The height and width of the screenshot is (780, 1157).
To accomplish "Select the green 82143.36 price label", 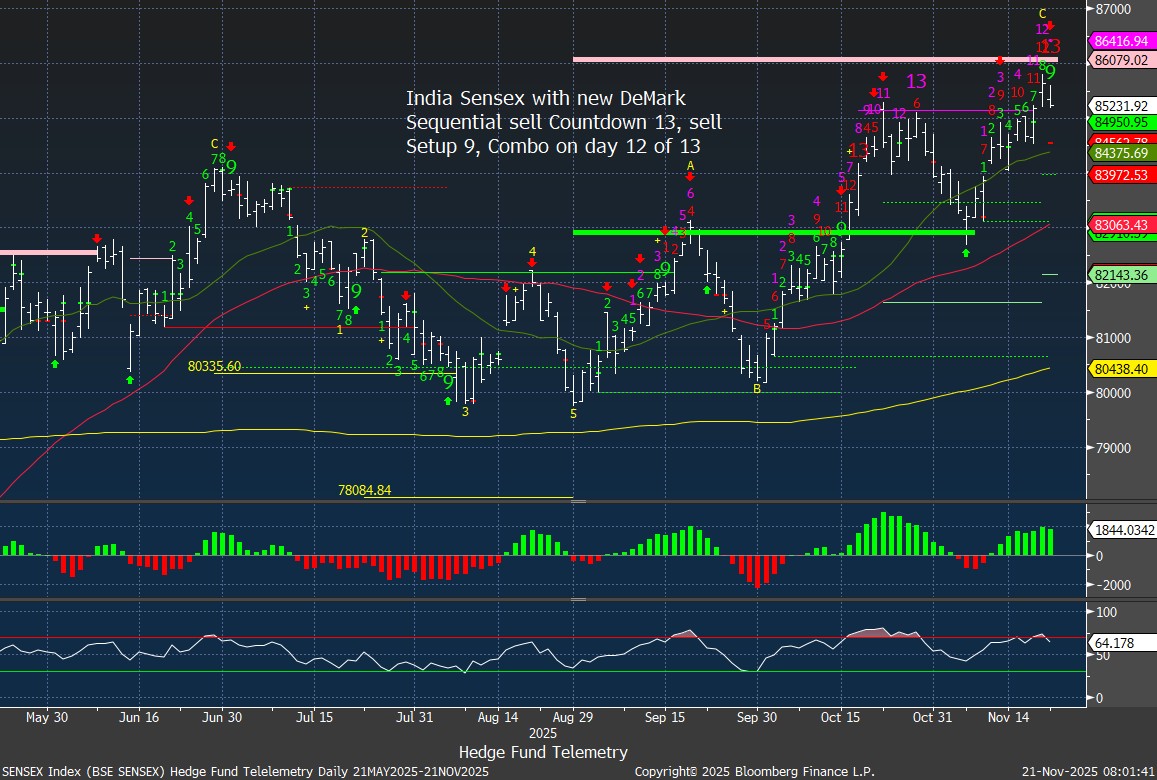I will coord(1120,274).
